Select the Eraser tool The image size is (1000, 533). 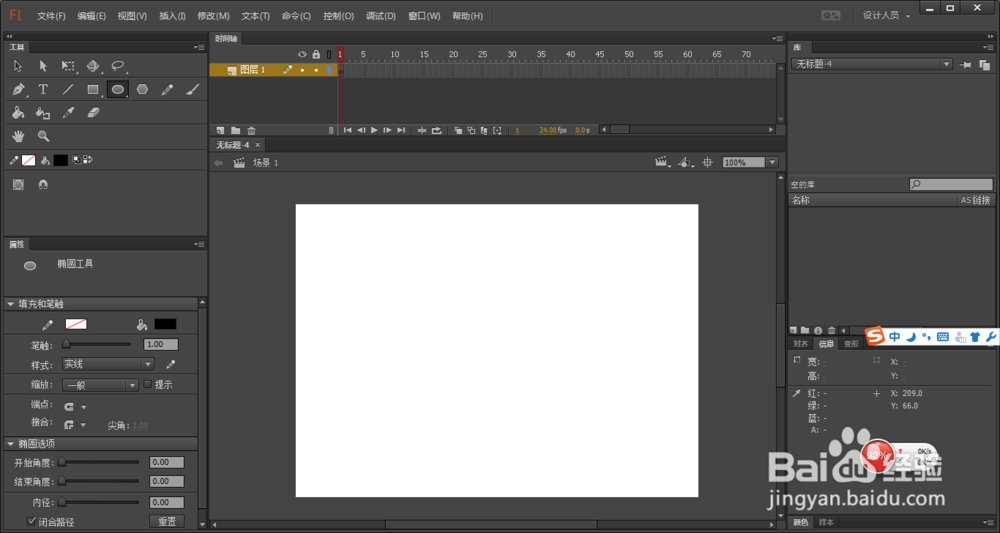[93, 113]
